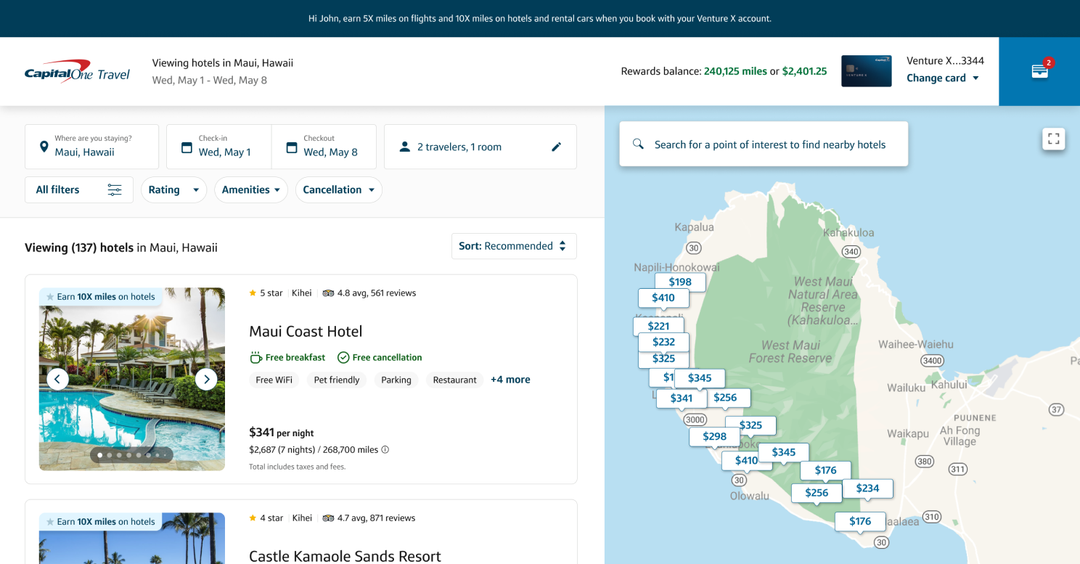Click the +4 more amenities link
Viewport: 1080px width, 564px height.
point(510,380)
